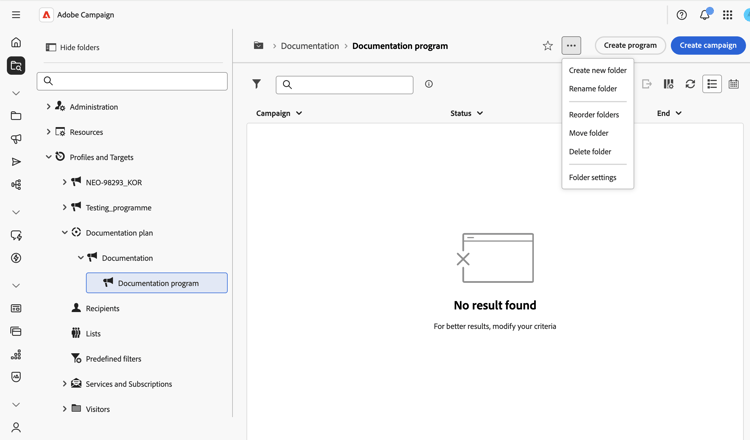
Task: Open Deliveries paper-plane sidebar icon
Action: tap(16, 162)
